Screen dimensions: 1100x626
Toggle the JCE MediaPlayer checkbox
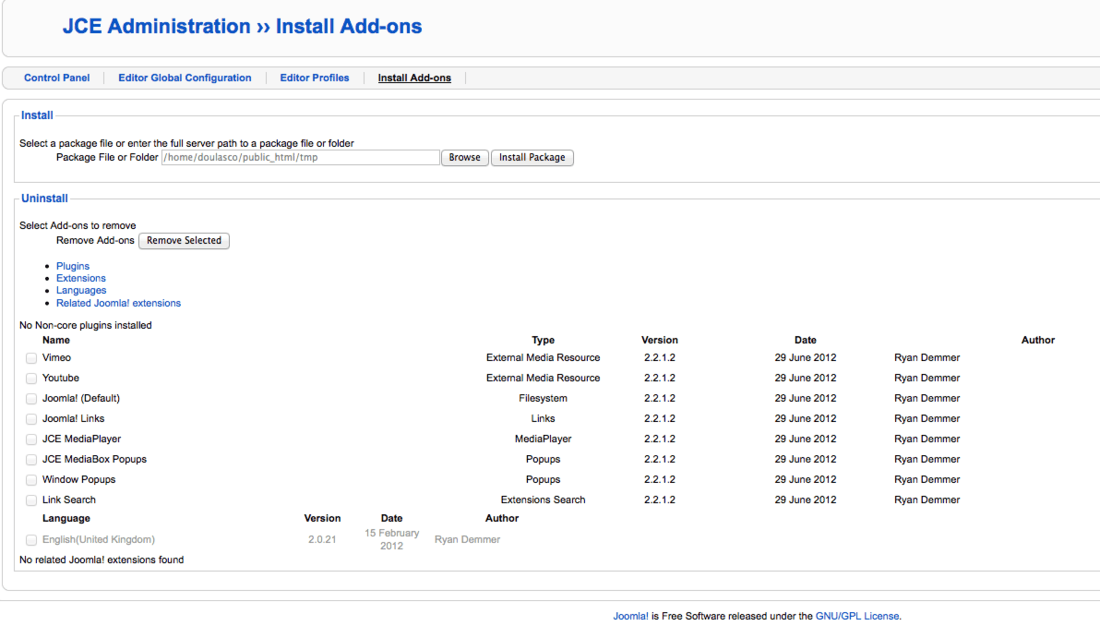(x=31, y=439)
